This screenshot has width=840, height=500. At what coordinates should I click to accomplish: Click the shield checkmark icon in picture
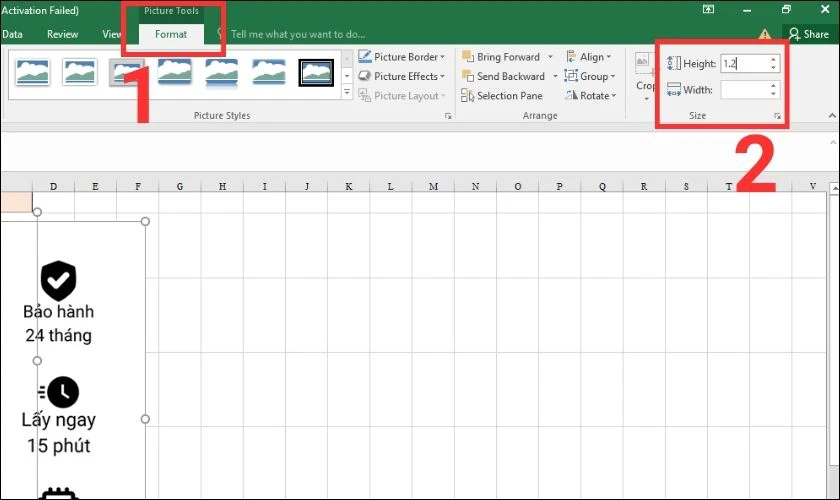58,281
